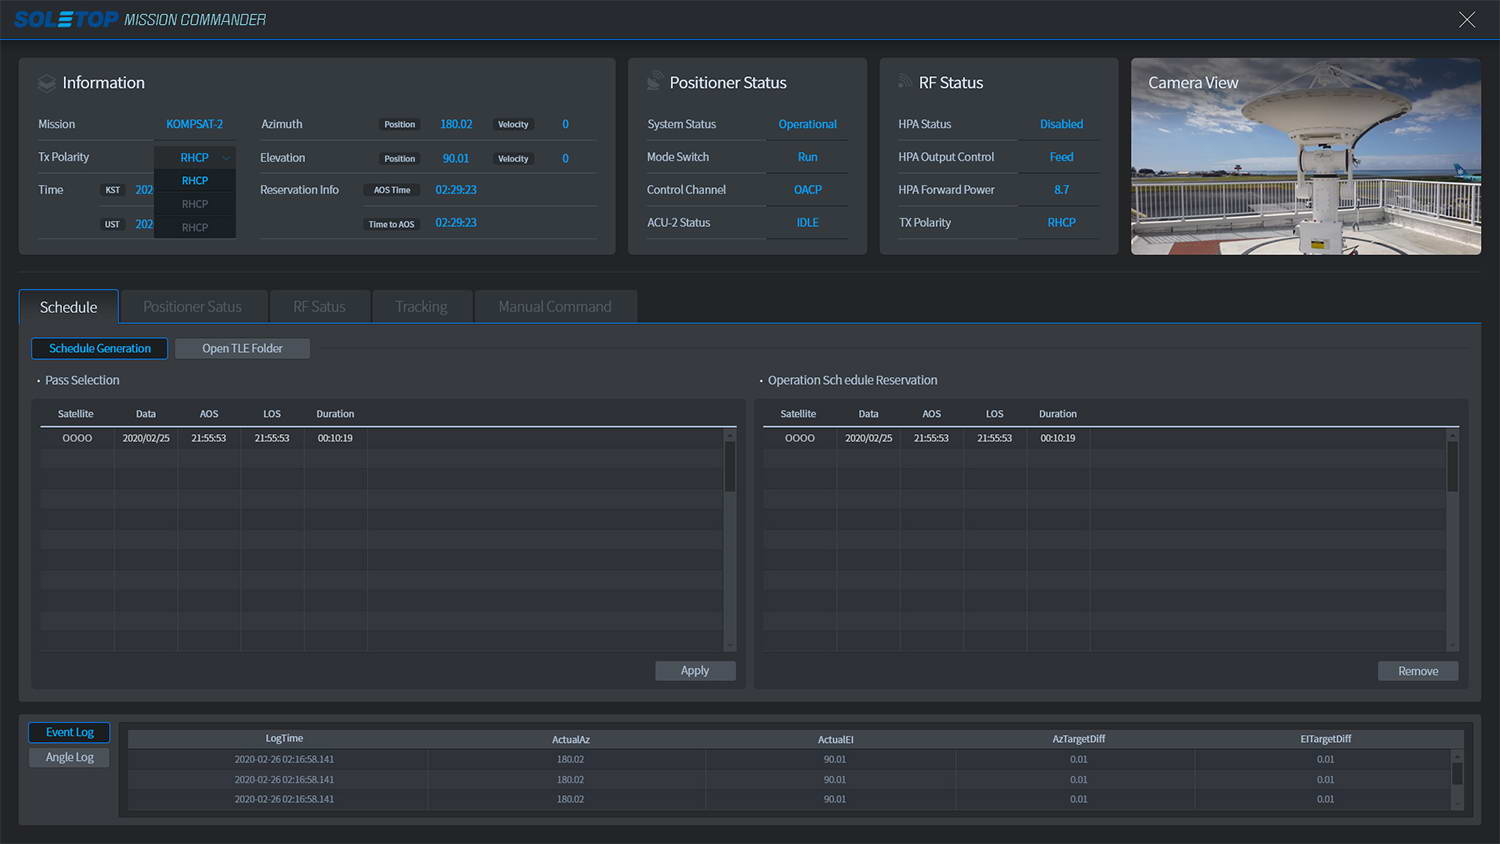Click Duration 00:10:19 in Operation Schedule Reservation

(x=1058, y=438)
